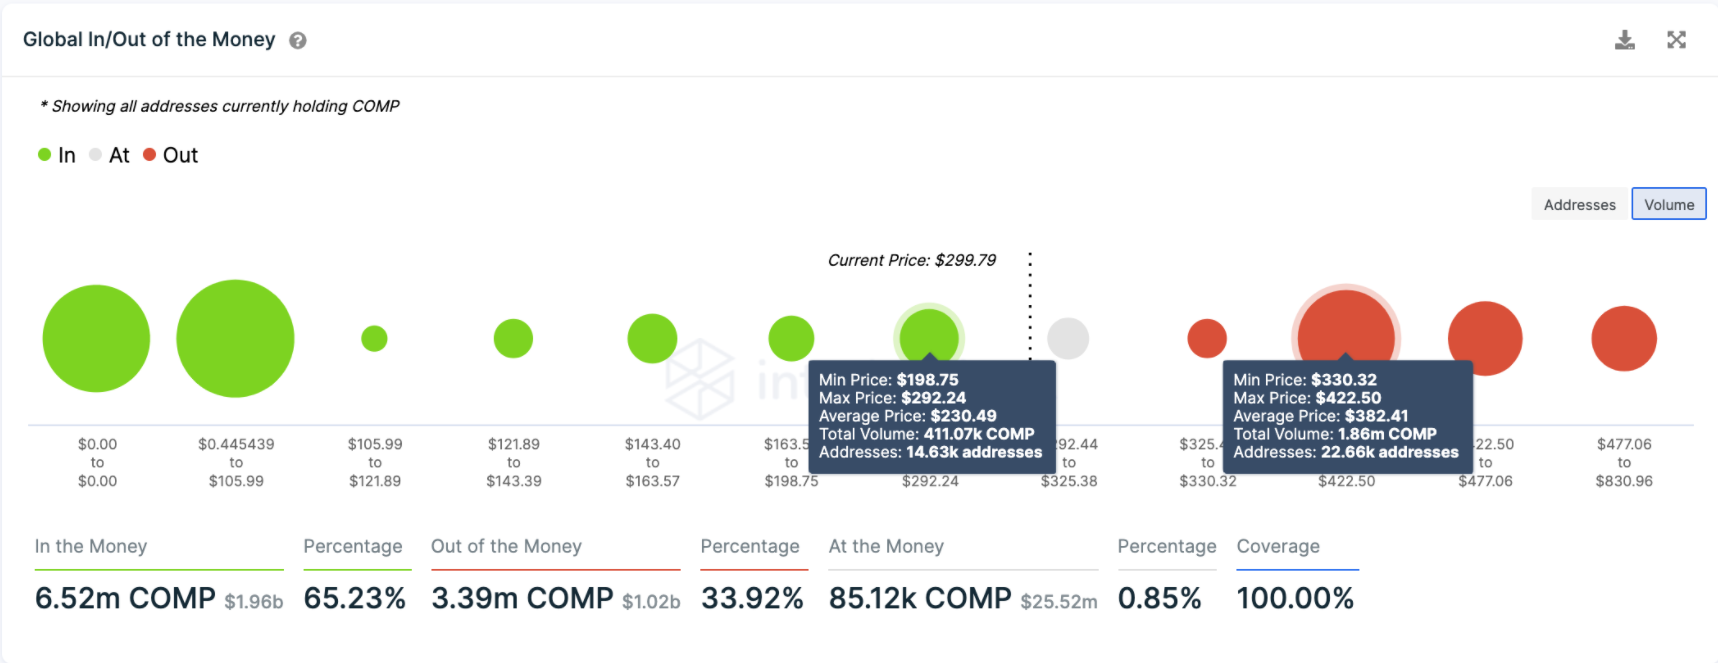1718x663 pixels.
Task: Click the gray At the Money bubble
Action: pos(1068,338)
